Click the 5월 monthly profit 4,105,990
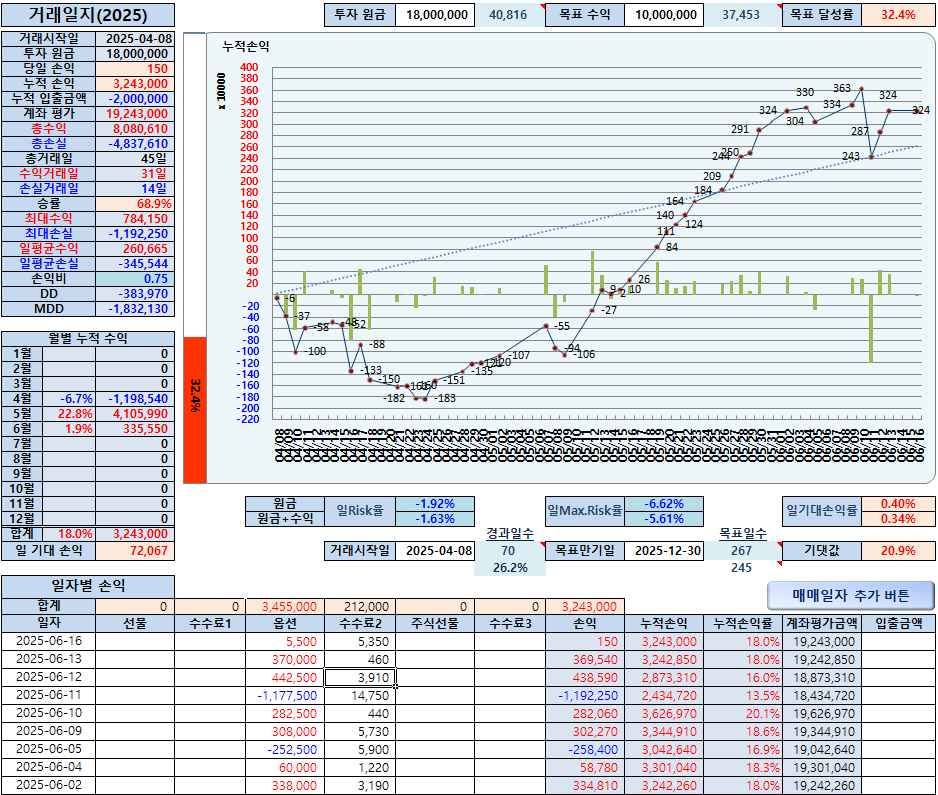Screen dimensions: 938x795 tap(135, 414)
